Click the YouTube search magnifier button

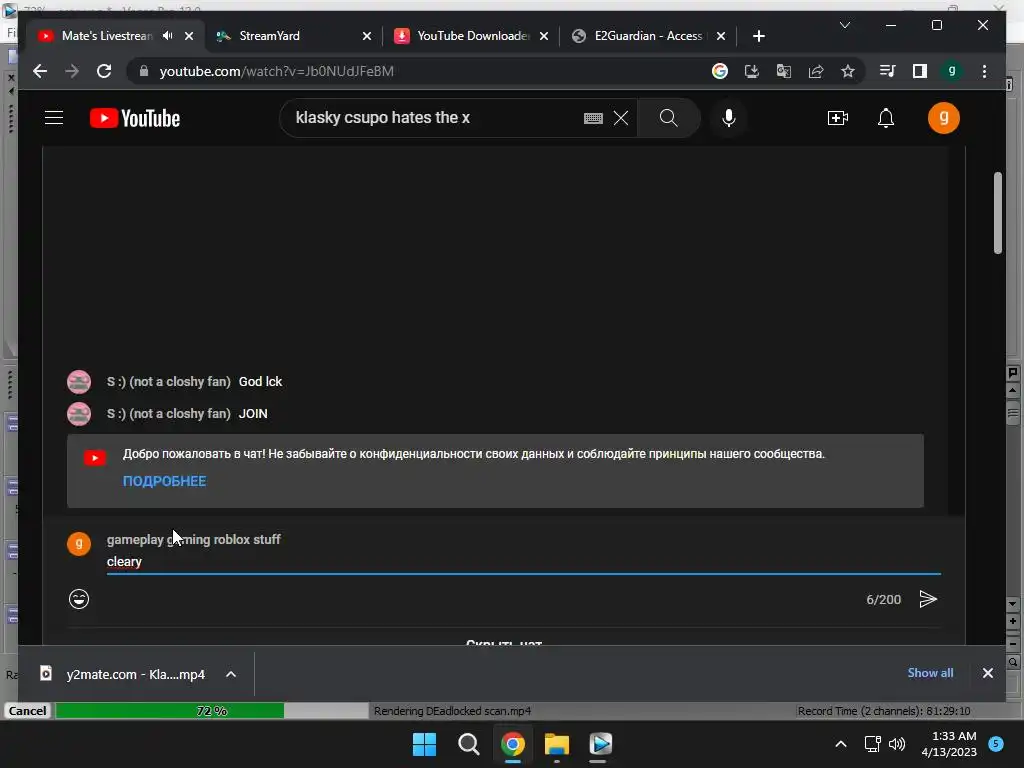(x=668, y=118)
